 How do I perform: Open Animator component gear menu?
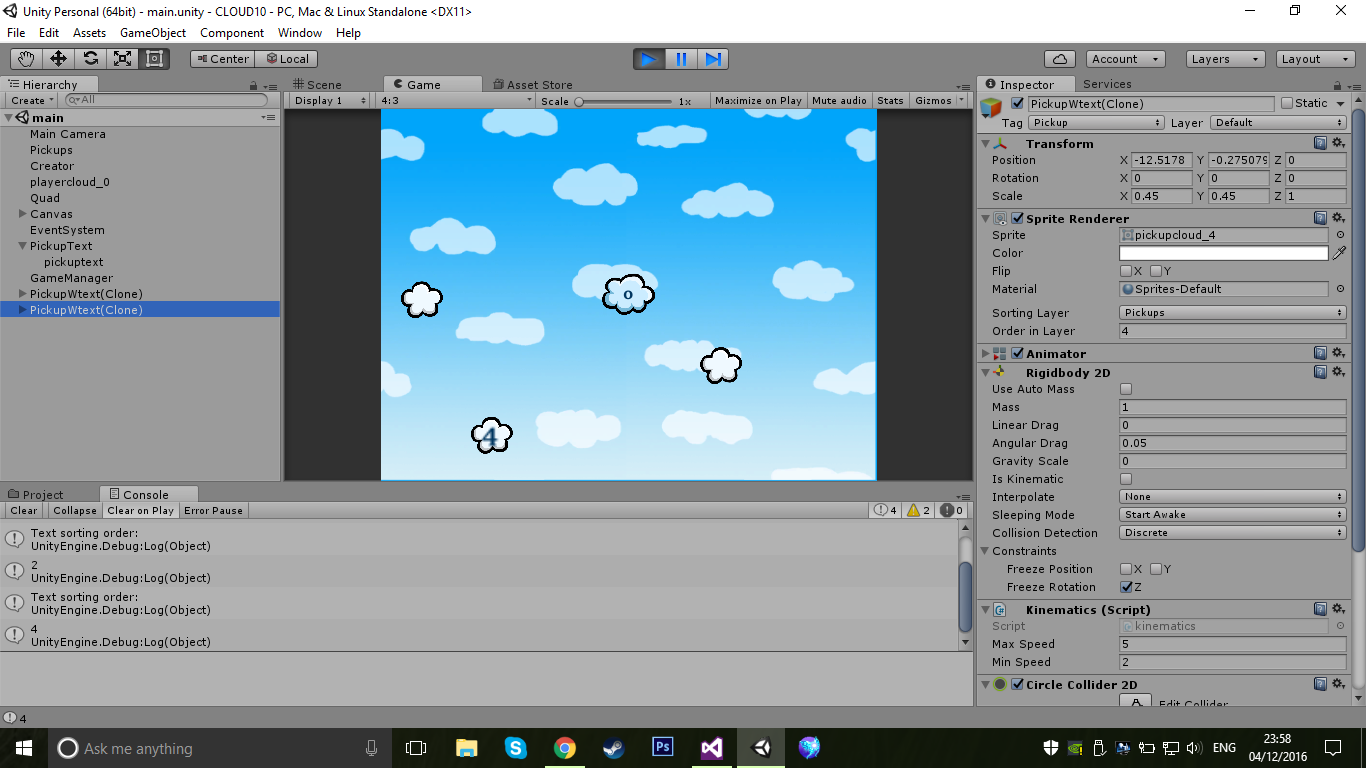(x=1338, y=354)
